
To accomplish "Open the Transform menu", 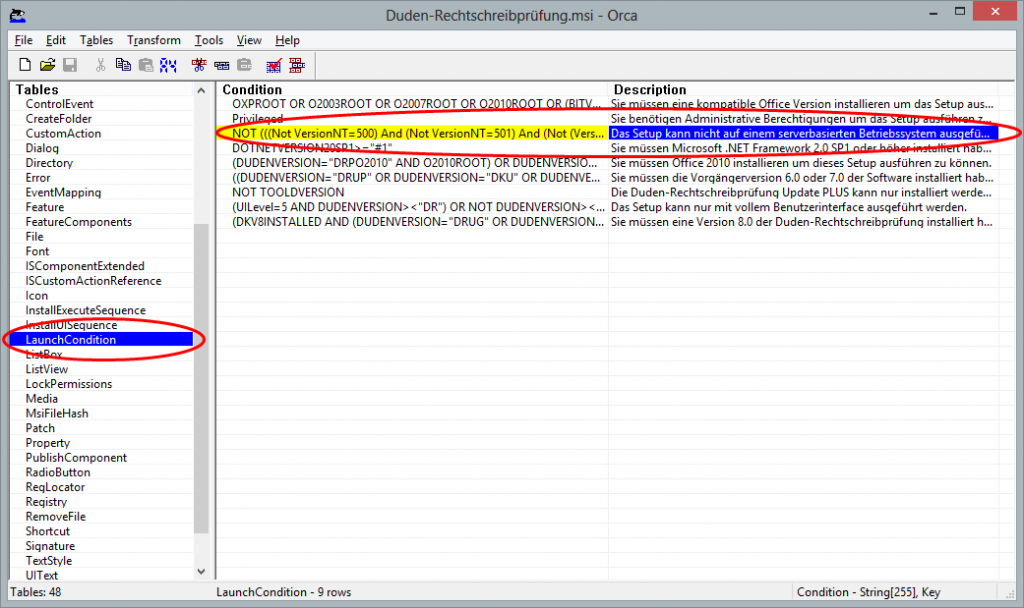I will (x=153, y=40).
